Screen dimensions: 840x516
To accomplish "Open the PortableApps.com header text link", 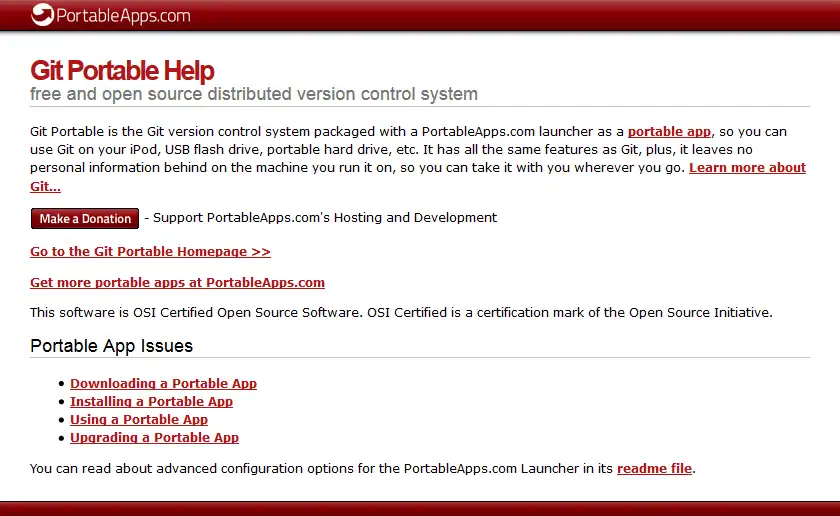I will tap(123, 16).
